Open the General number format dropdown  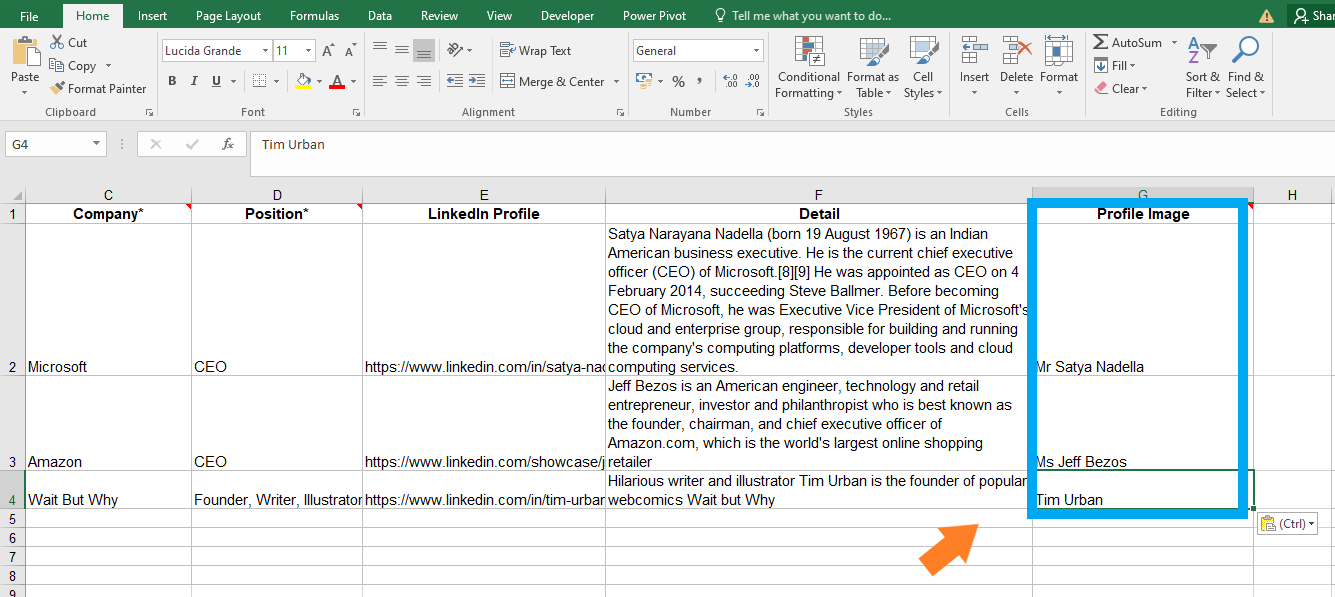click(x=757, y=51)
